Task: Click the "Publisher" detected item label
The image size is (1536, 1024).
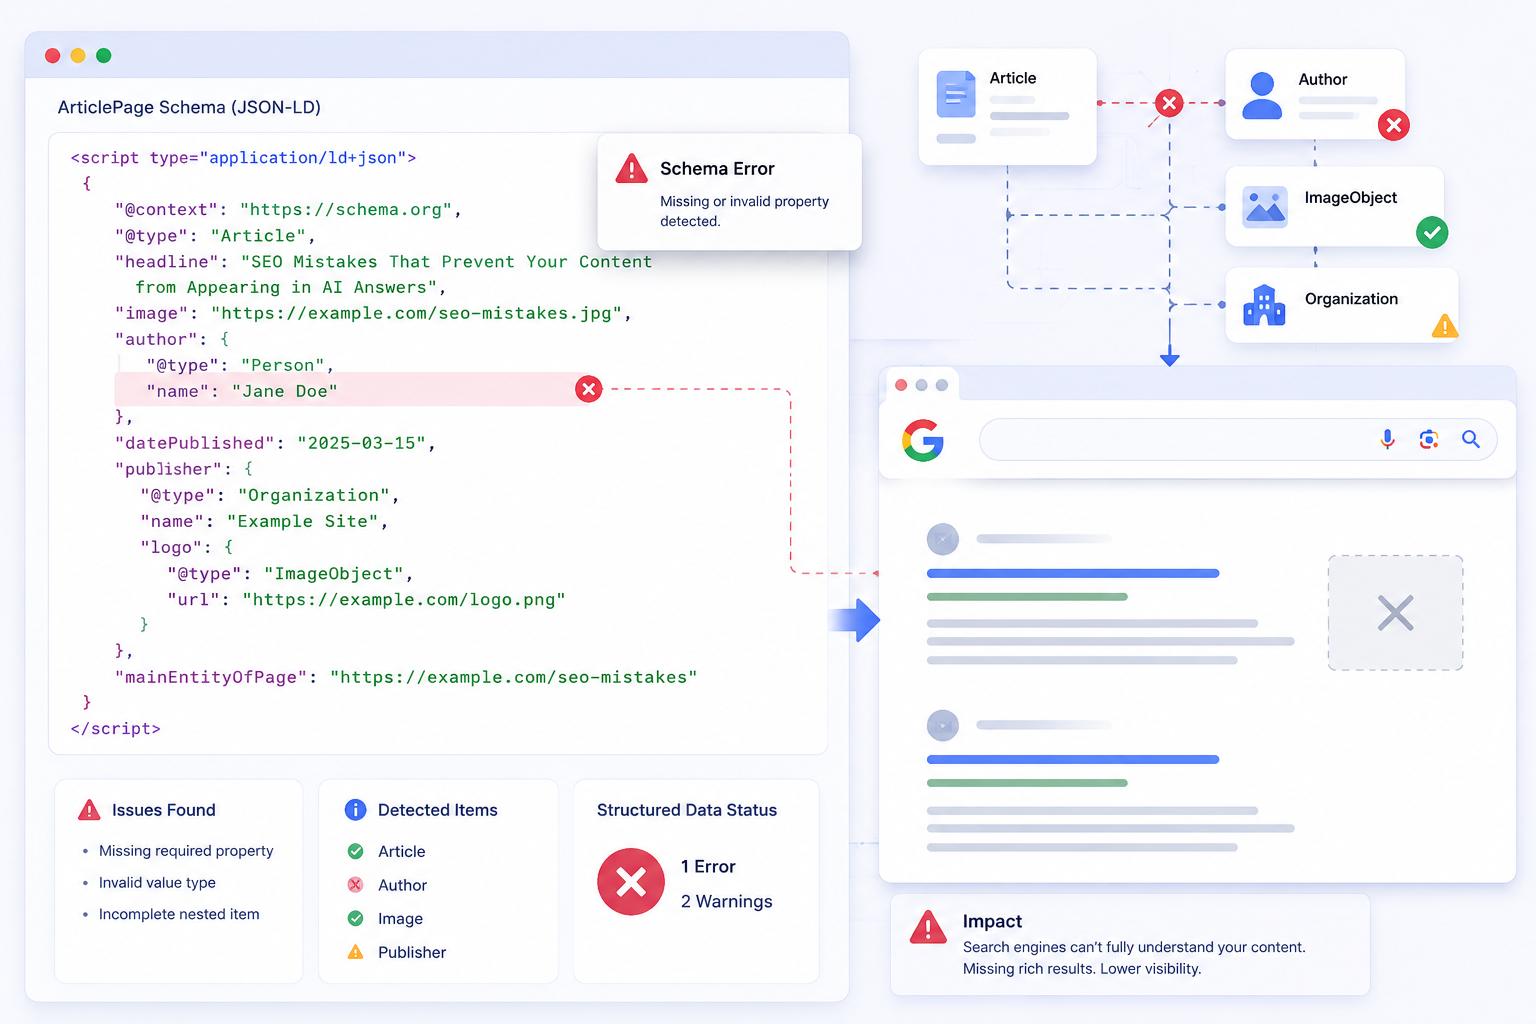Action: [x=412, y=952]
